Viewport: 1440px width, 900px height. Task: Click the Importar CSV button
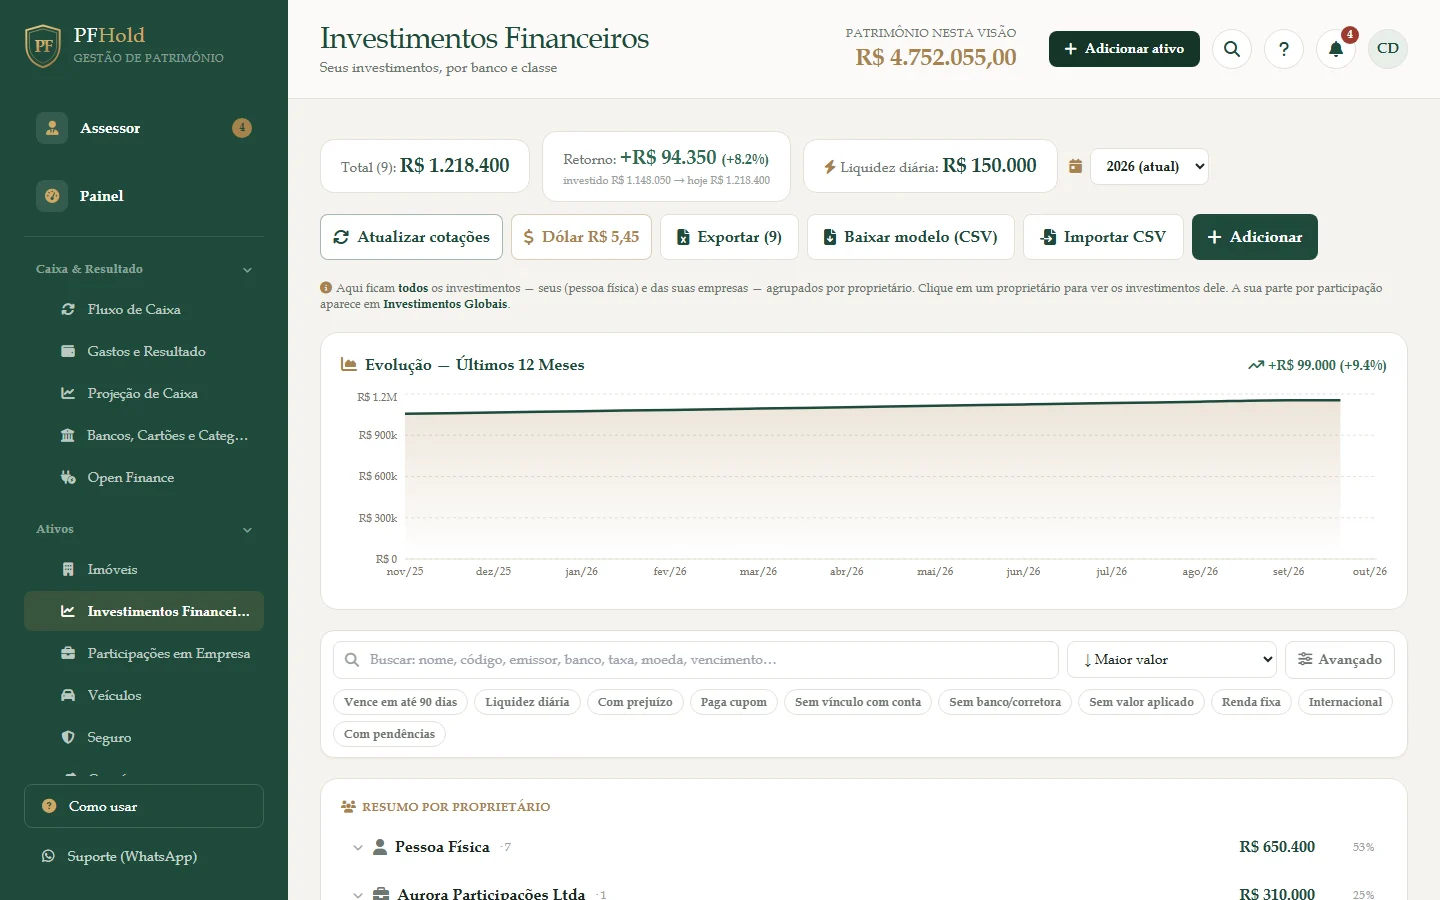pos(1103,237)
